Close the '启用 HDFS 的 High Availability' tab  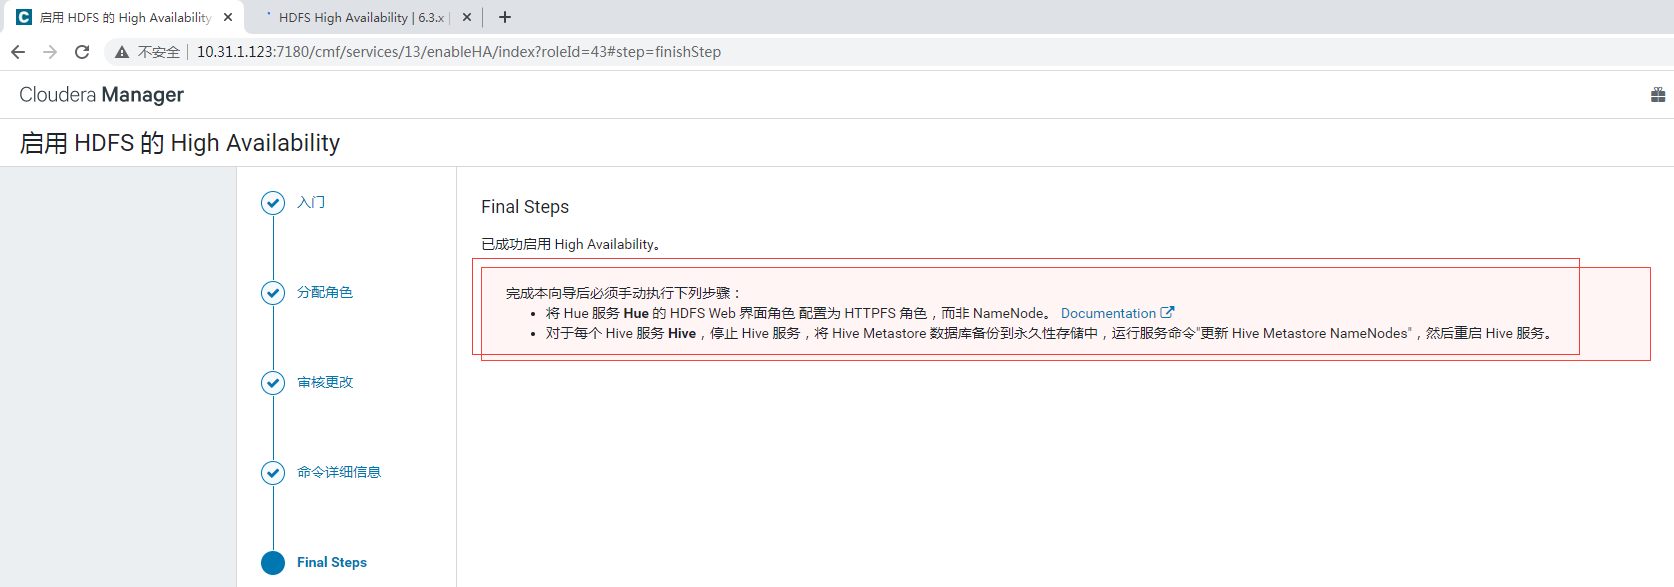[x=228, y=17]
